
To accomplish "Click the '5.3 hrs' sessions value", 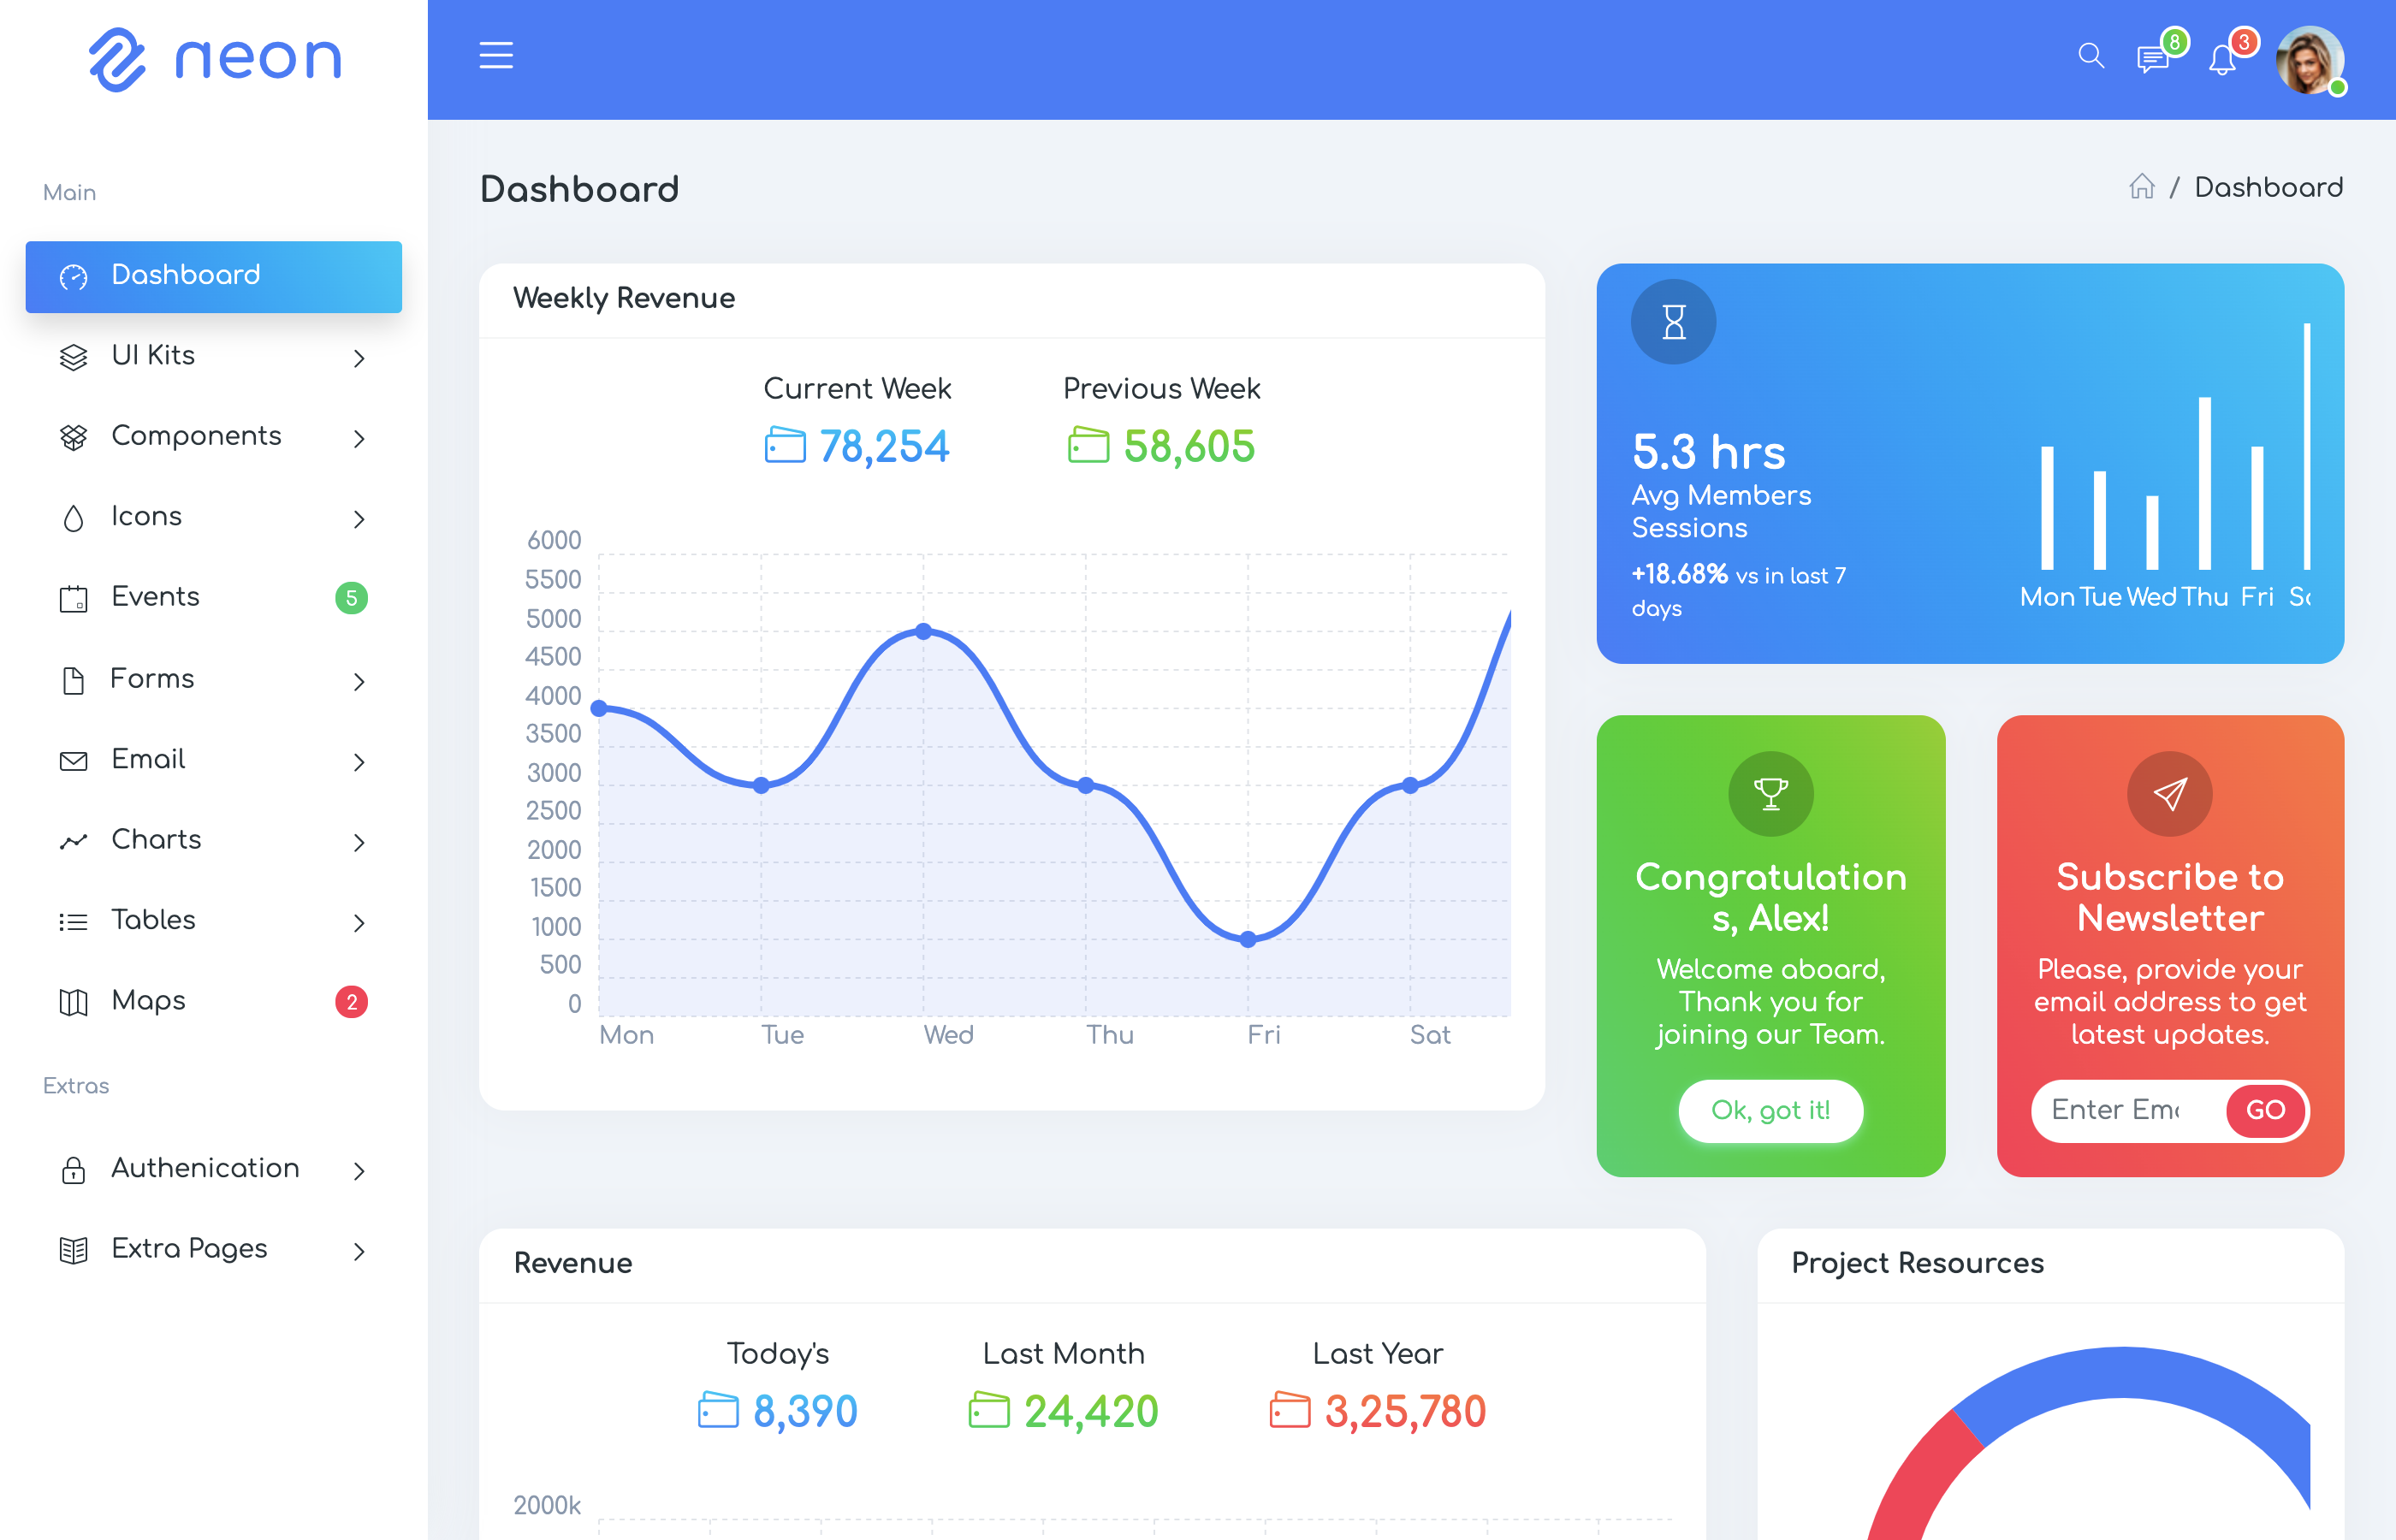I will tap(1708, 451).
